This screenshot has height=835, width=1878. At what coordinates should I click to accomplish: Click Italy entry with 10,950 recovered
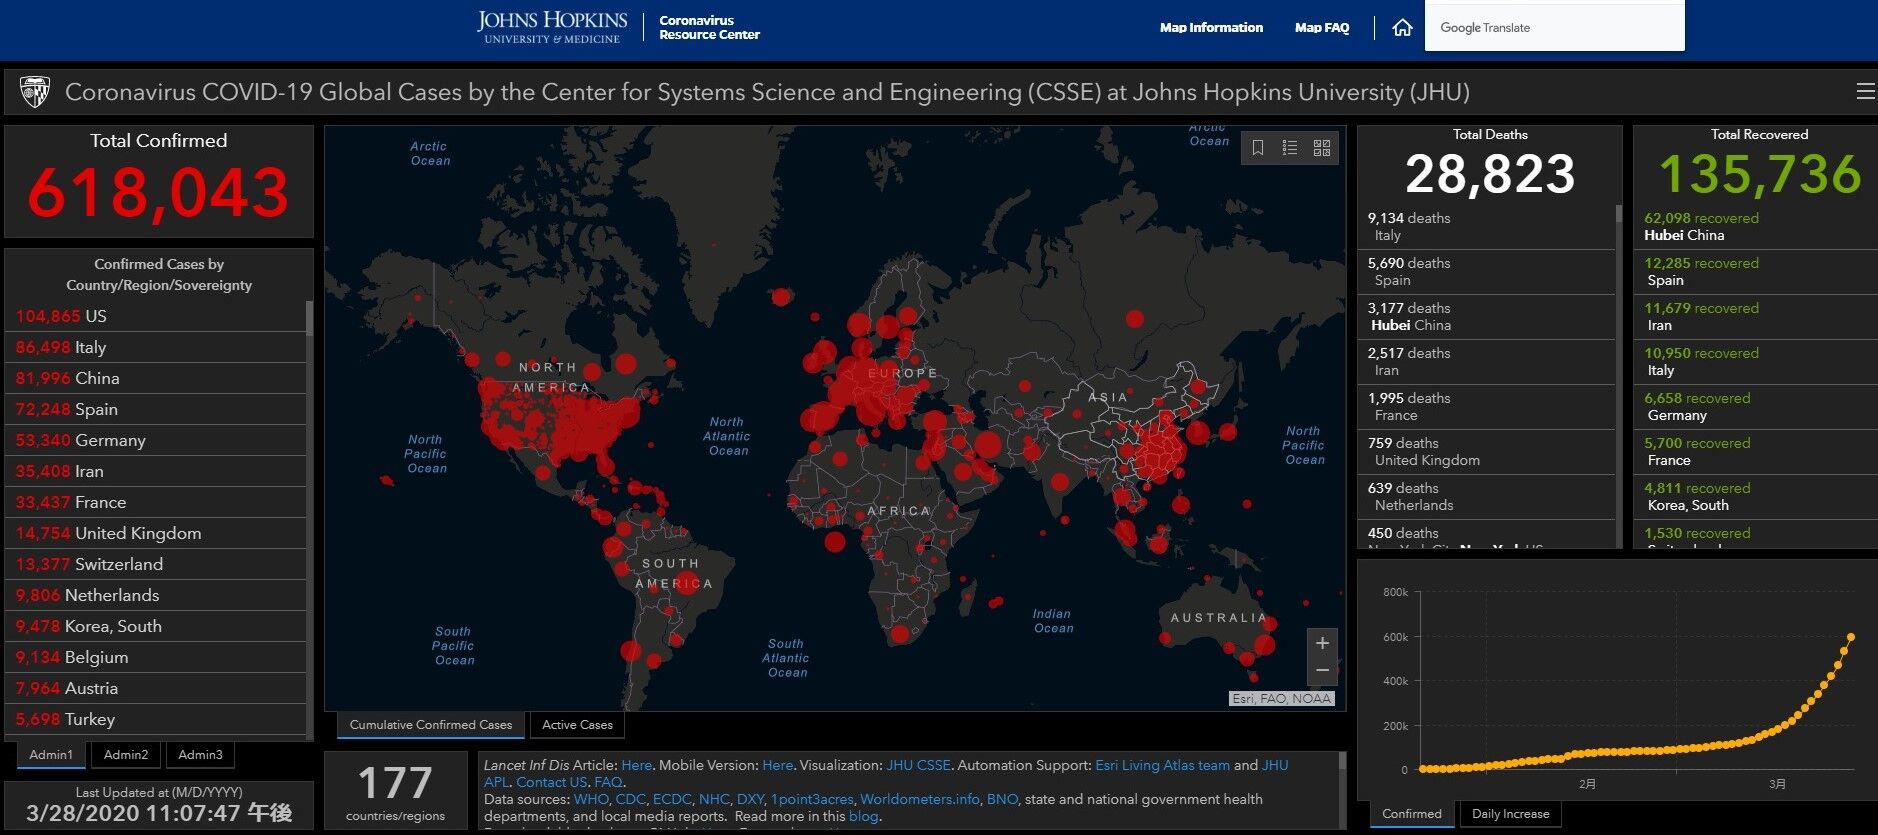1757,362
